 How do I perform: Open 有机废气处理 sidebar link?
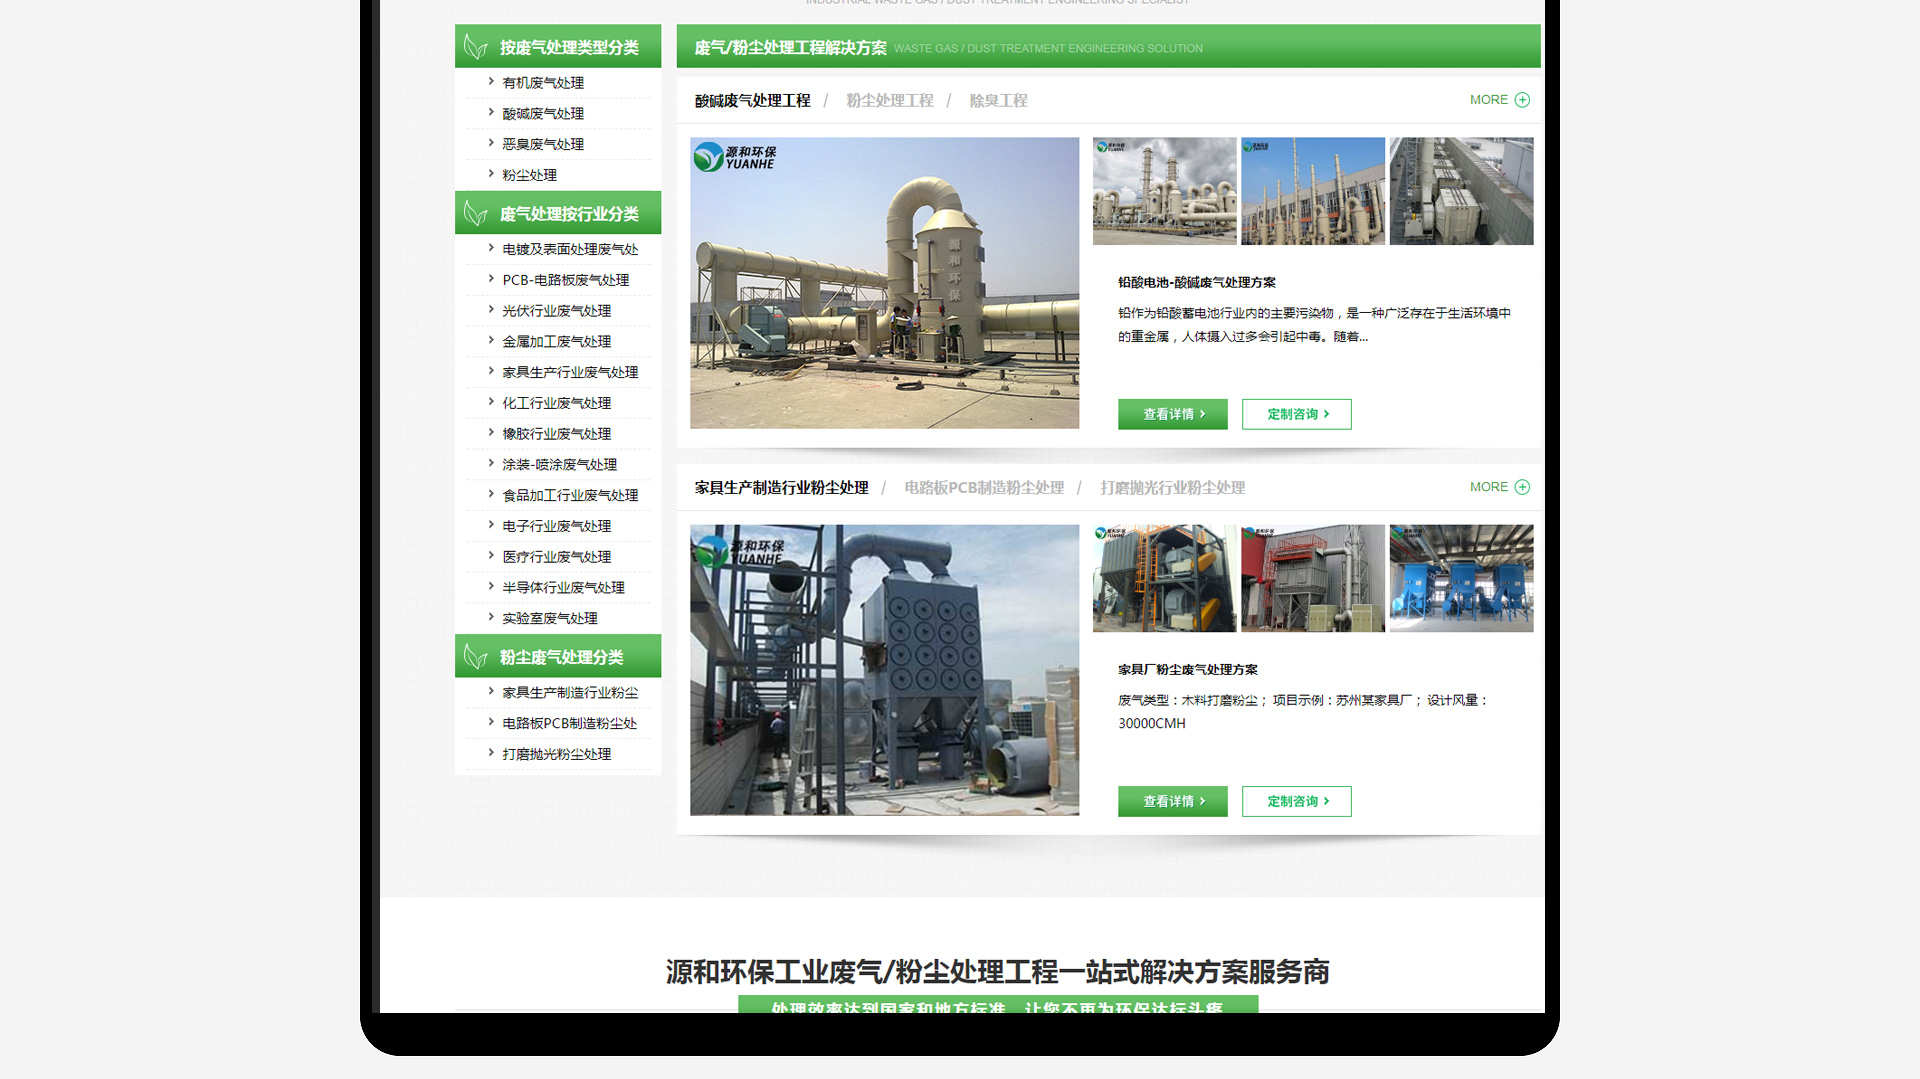point(543,83)
